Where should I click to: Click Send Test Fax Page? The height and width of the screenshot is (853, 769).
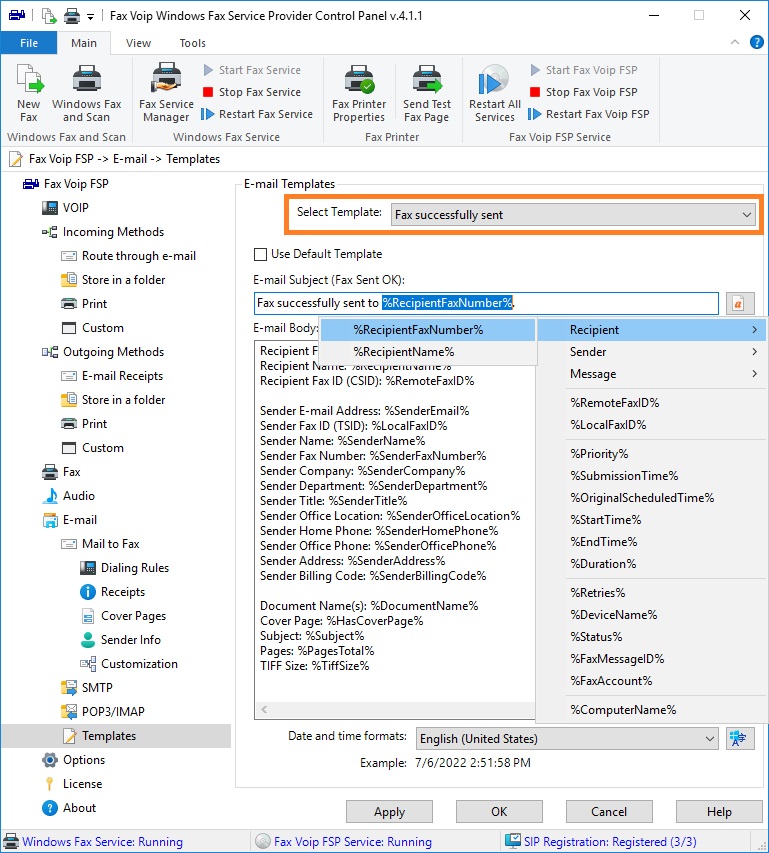(427, 92)
